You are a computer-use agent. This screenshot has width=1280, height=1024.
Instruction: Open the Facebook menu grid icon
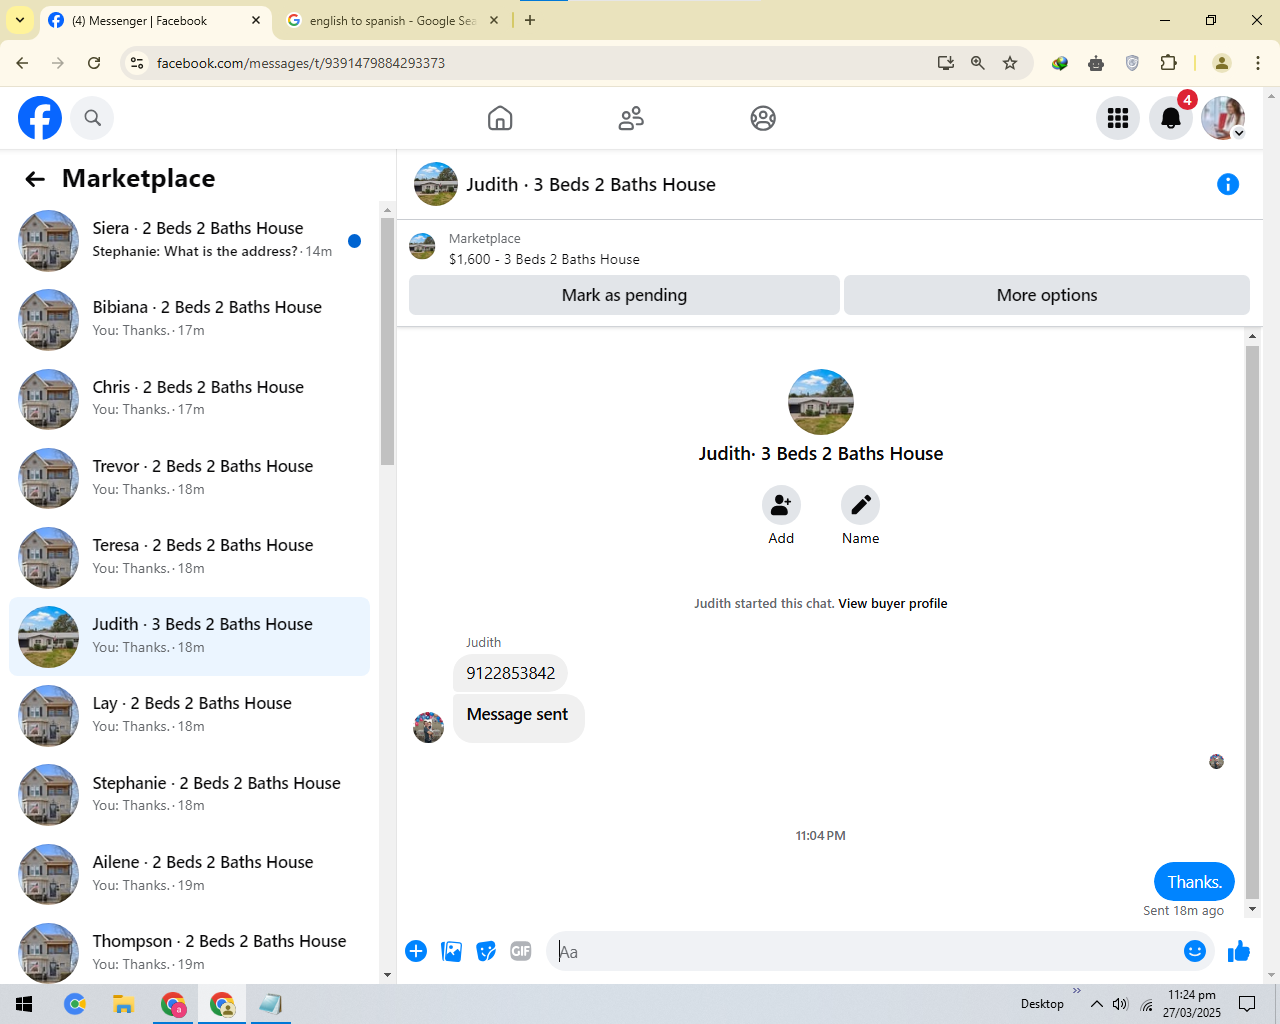pyautogui.click(x=1118, y=118)
